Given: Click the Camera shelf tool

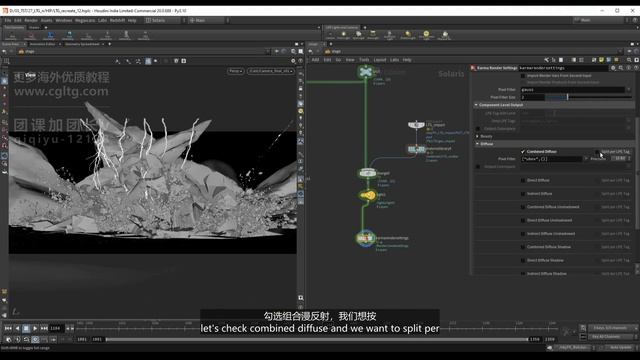Looking at the screenshot, I should coord(330,35).
